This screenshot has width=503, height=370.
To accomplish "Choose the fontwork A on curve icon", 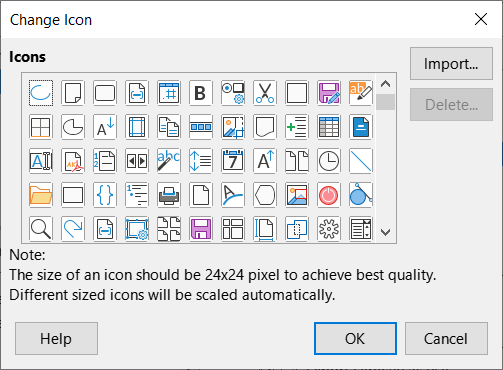I will pyautogui.click(x=233, y=195).
